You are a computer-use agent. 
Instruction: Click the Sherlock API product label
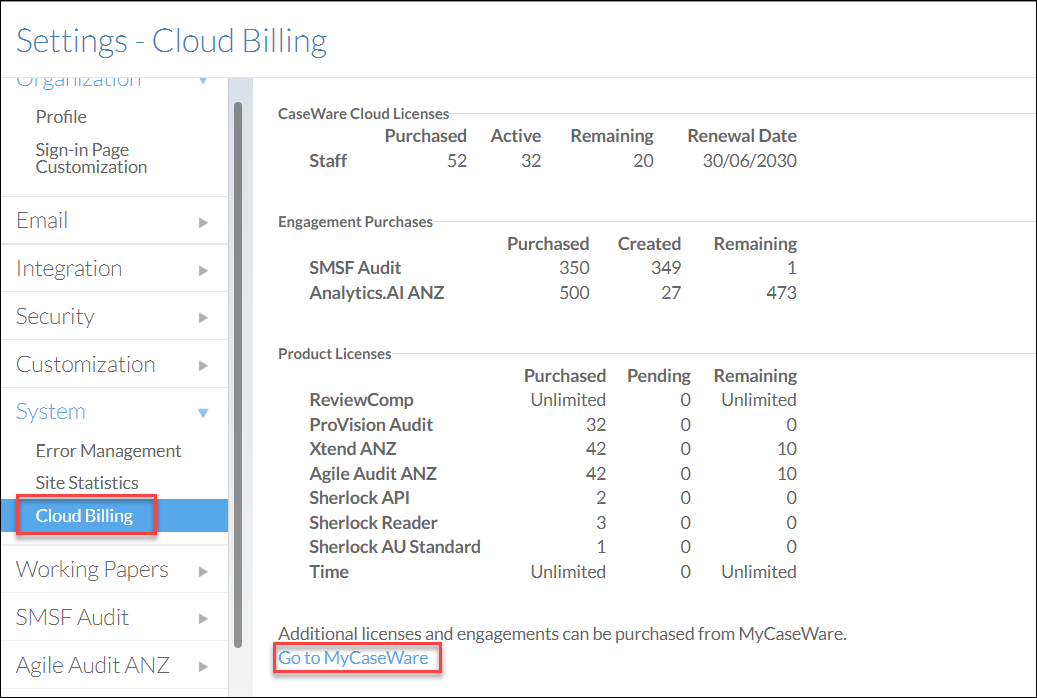[359, 498]
